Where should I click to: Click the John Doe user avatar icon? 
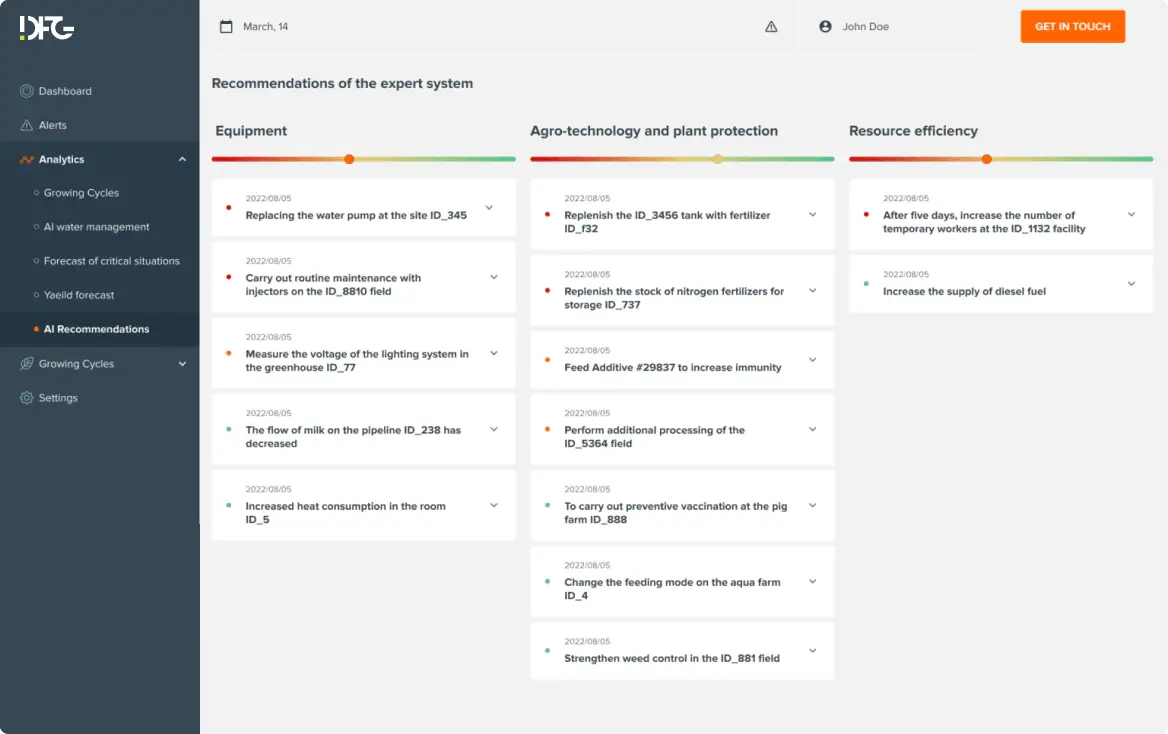point(825,27)
